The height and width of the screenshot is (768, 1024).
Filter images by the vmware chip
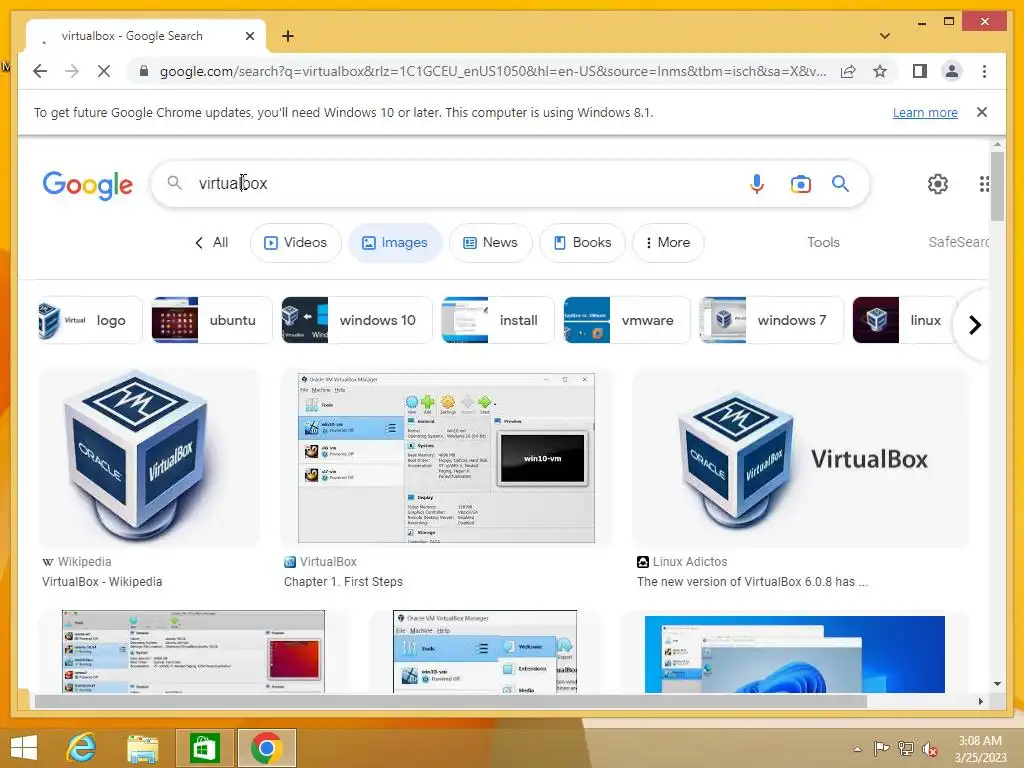[x=626, y=320]
